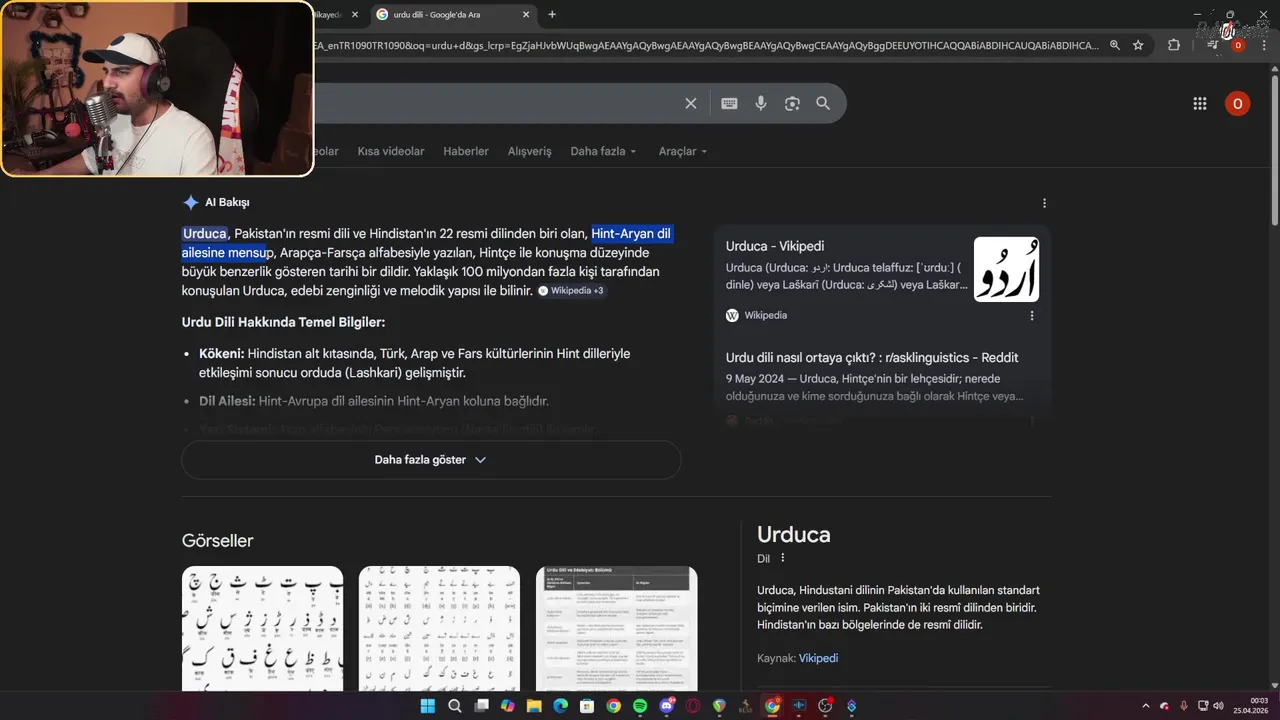Switch to the 'Haberler' results tab

466,151
